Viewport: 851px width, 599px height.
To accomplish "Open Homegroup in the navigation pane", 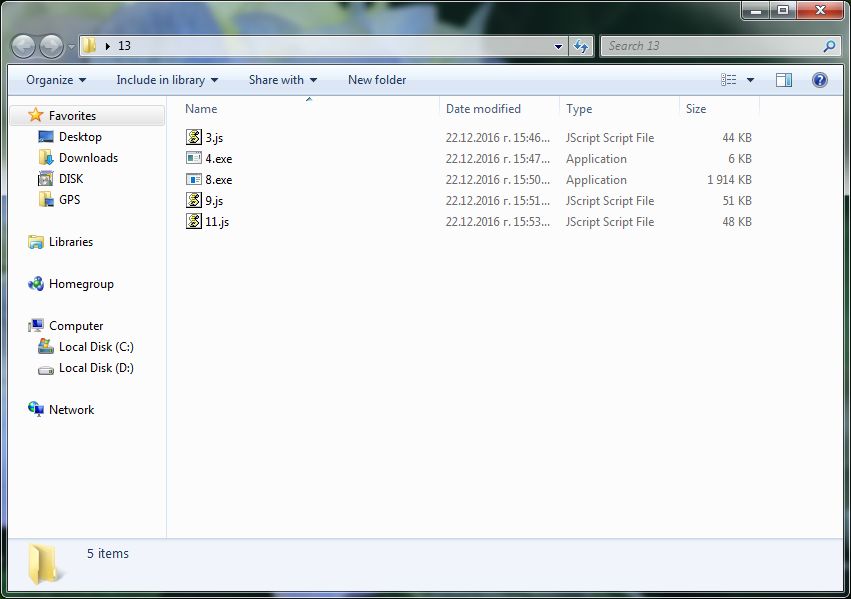I will (81, 284).
